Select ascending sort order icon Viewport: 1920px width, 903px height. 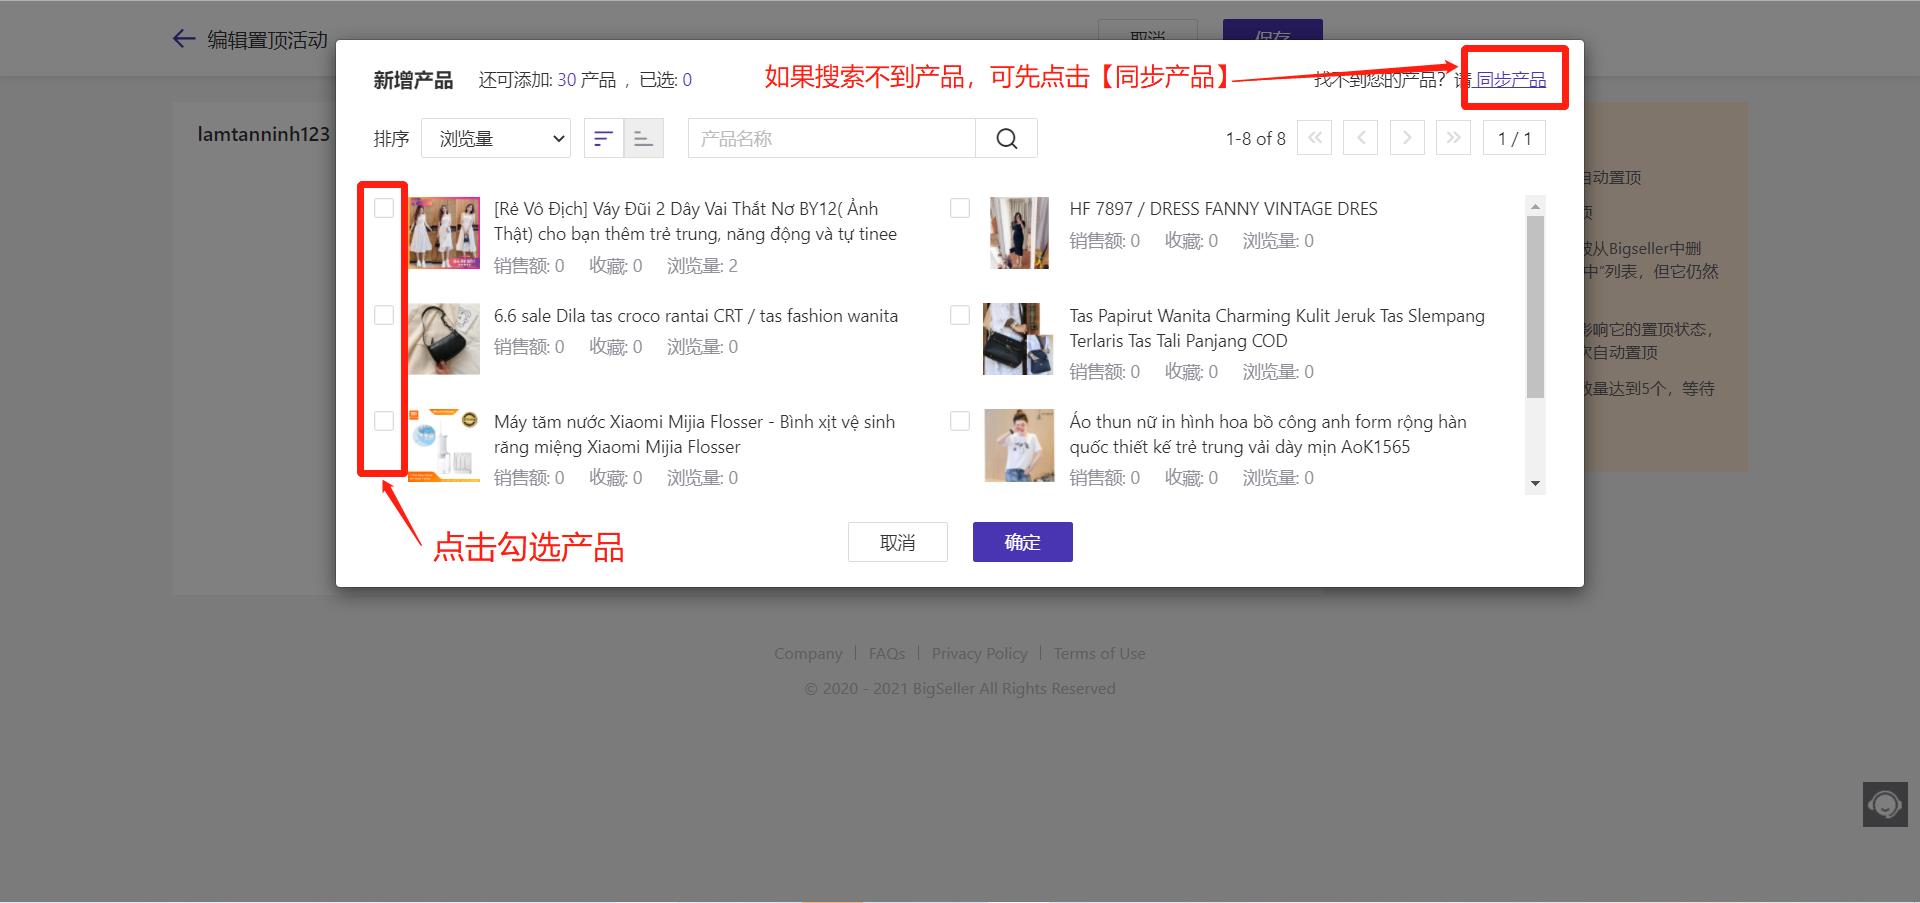click(644, 139)
